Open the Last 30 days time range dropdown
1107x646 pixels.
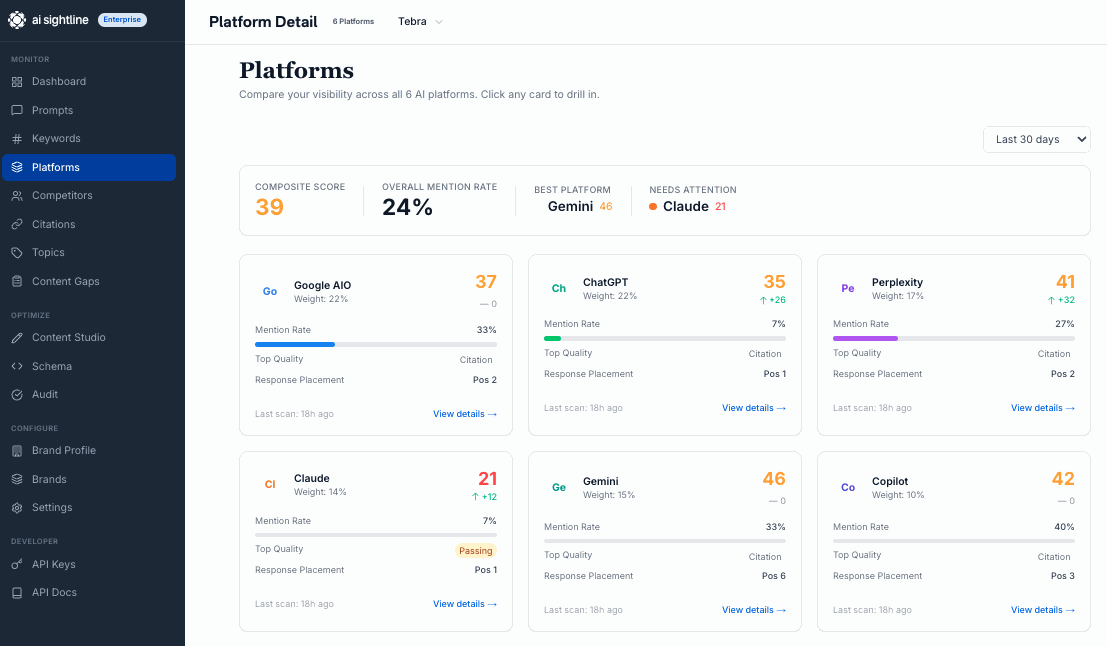click(1036, 140)
